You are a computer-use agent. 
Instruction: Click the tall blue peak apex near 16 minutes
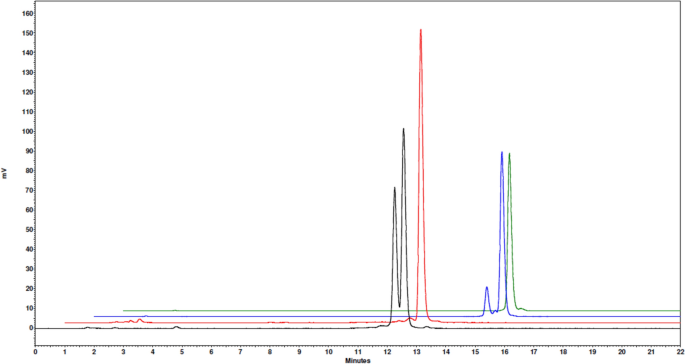(502, 152)
